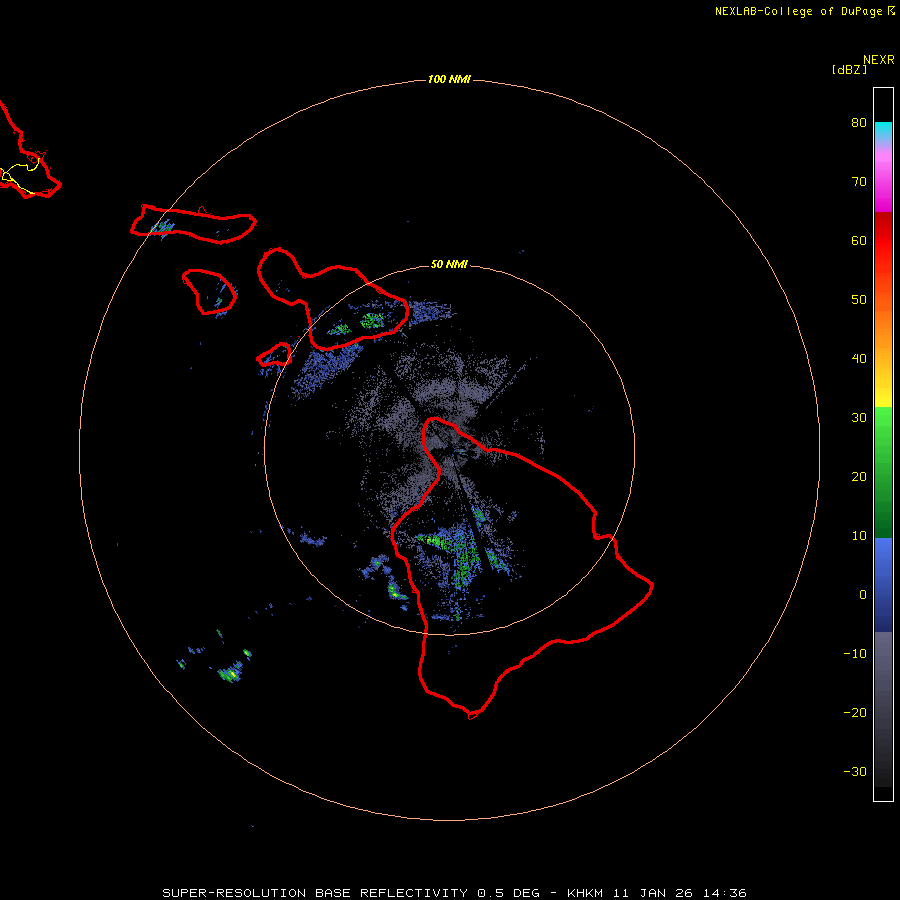Click the NEXLAB-College of DuPage credit text

(798, 11)
